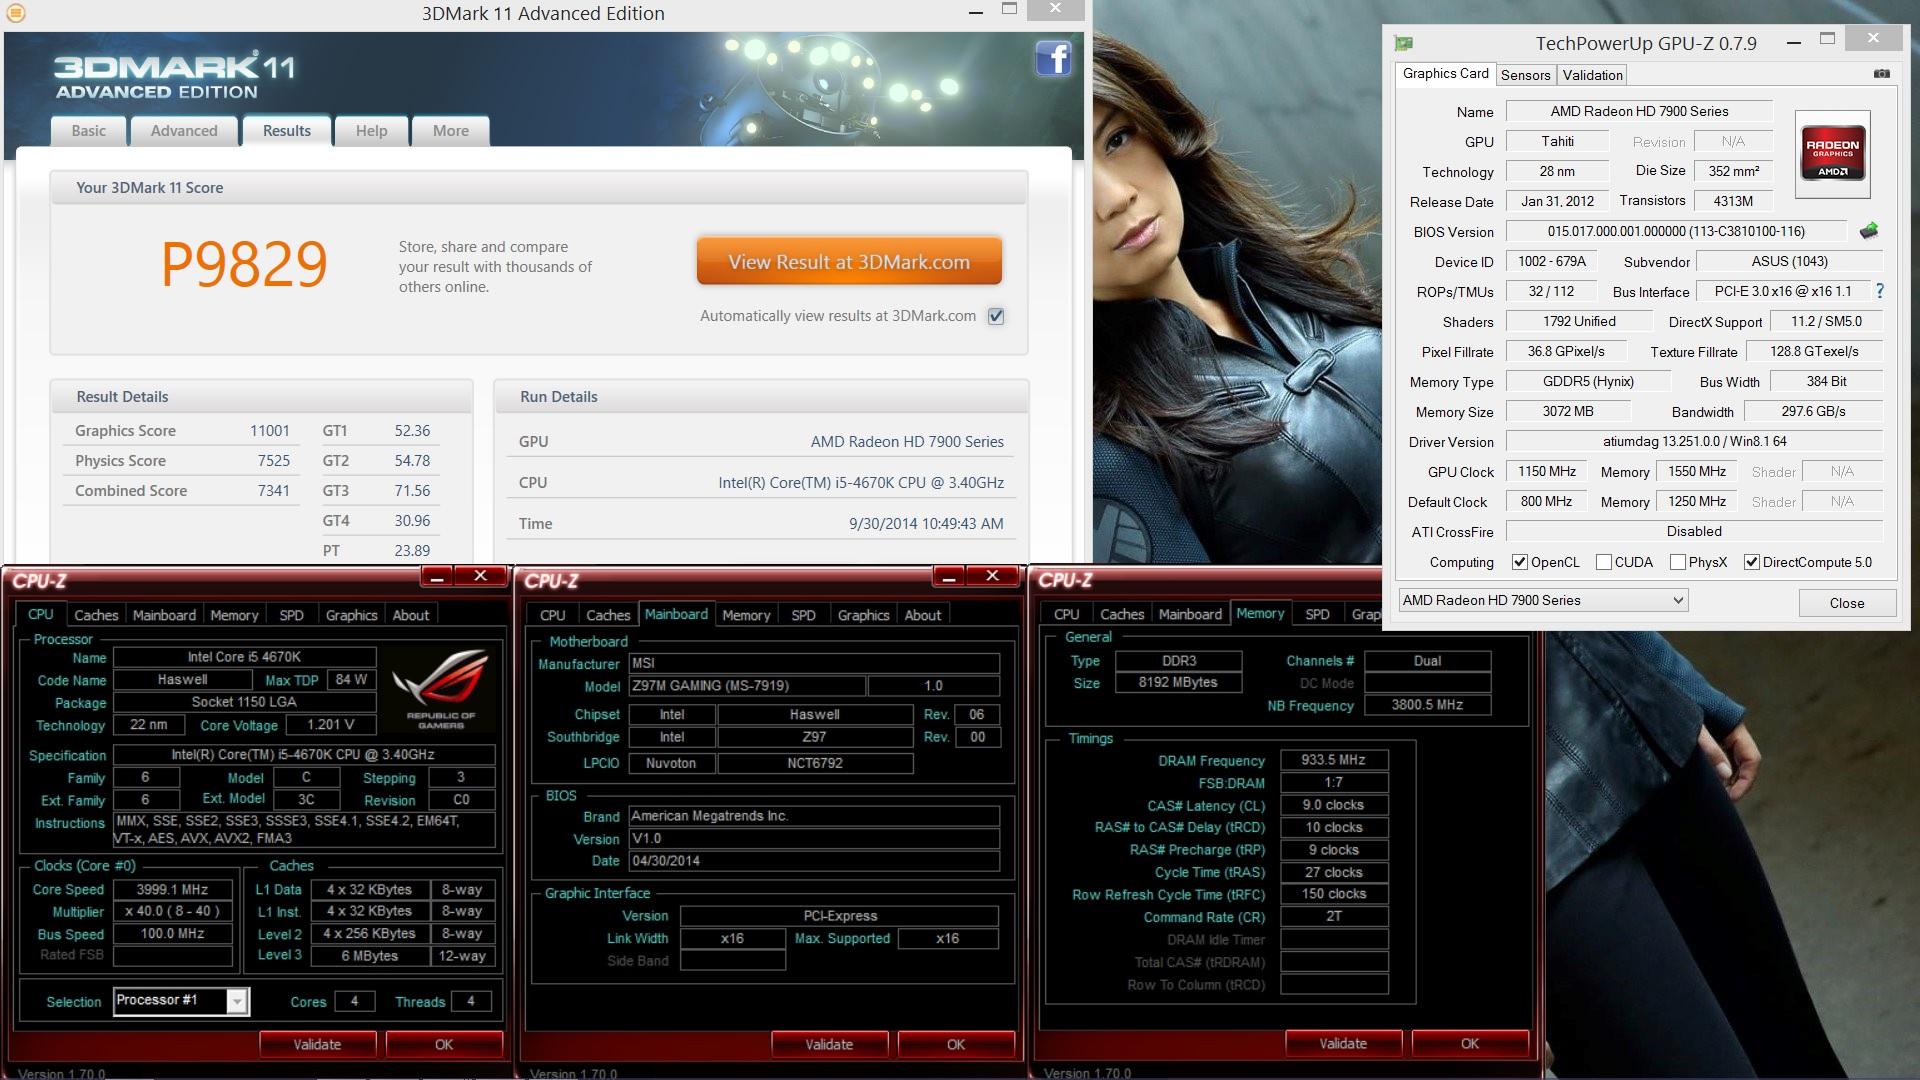Click the bus interface question mark icon
Screen dimensions: 1920x1080
coord(1880,291)
